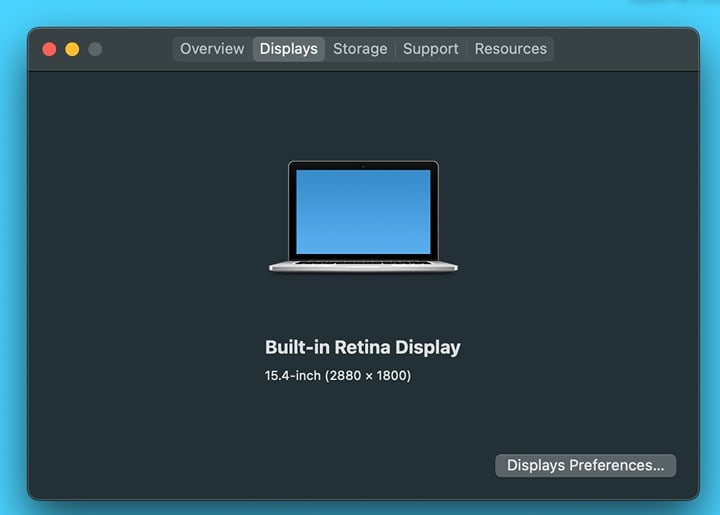
Task: Click the Displays Preferences button
Action: point(585,465)
